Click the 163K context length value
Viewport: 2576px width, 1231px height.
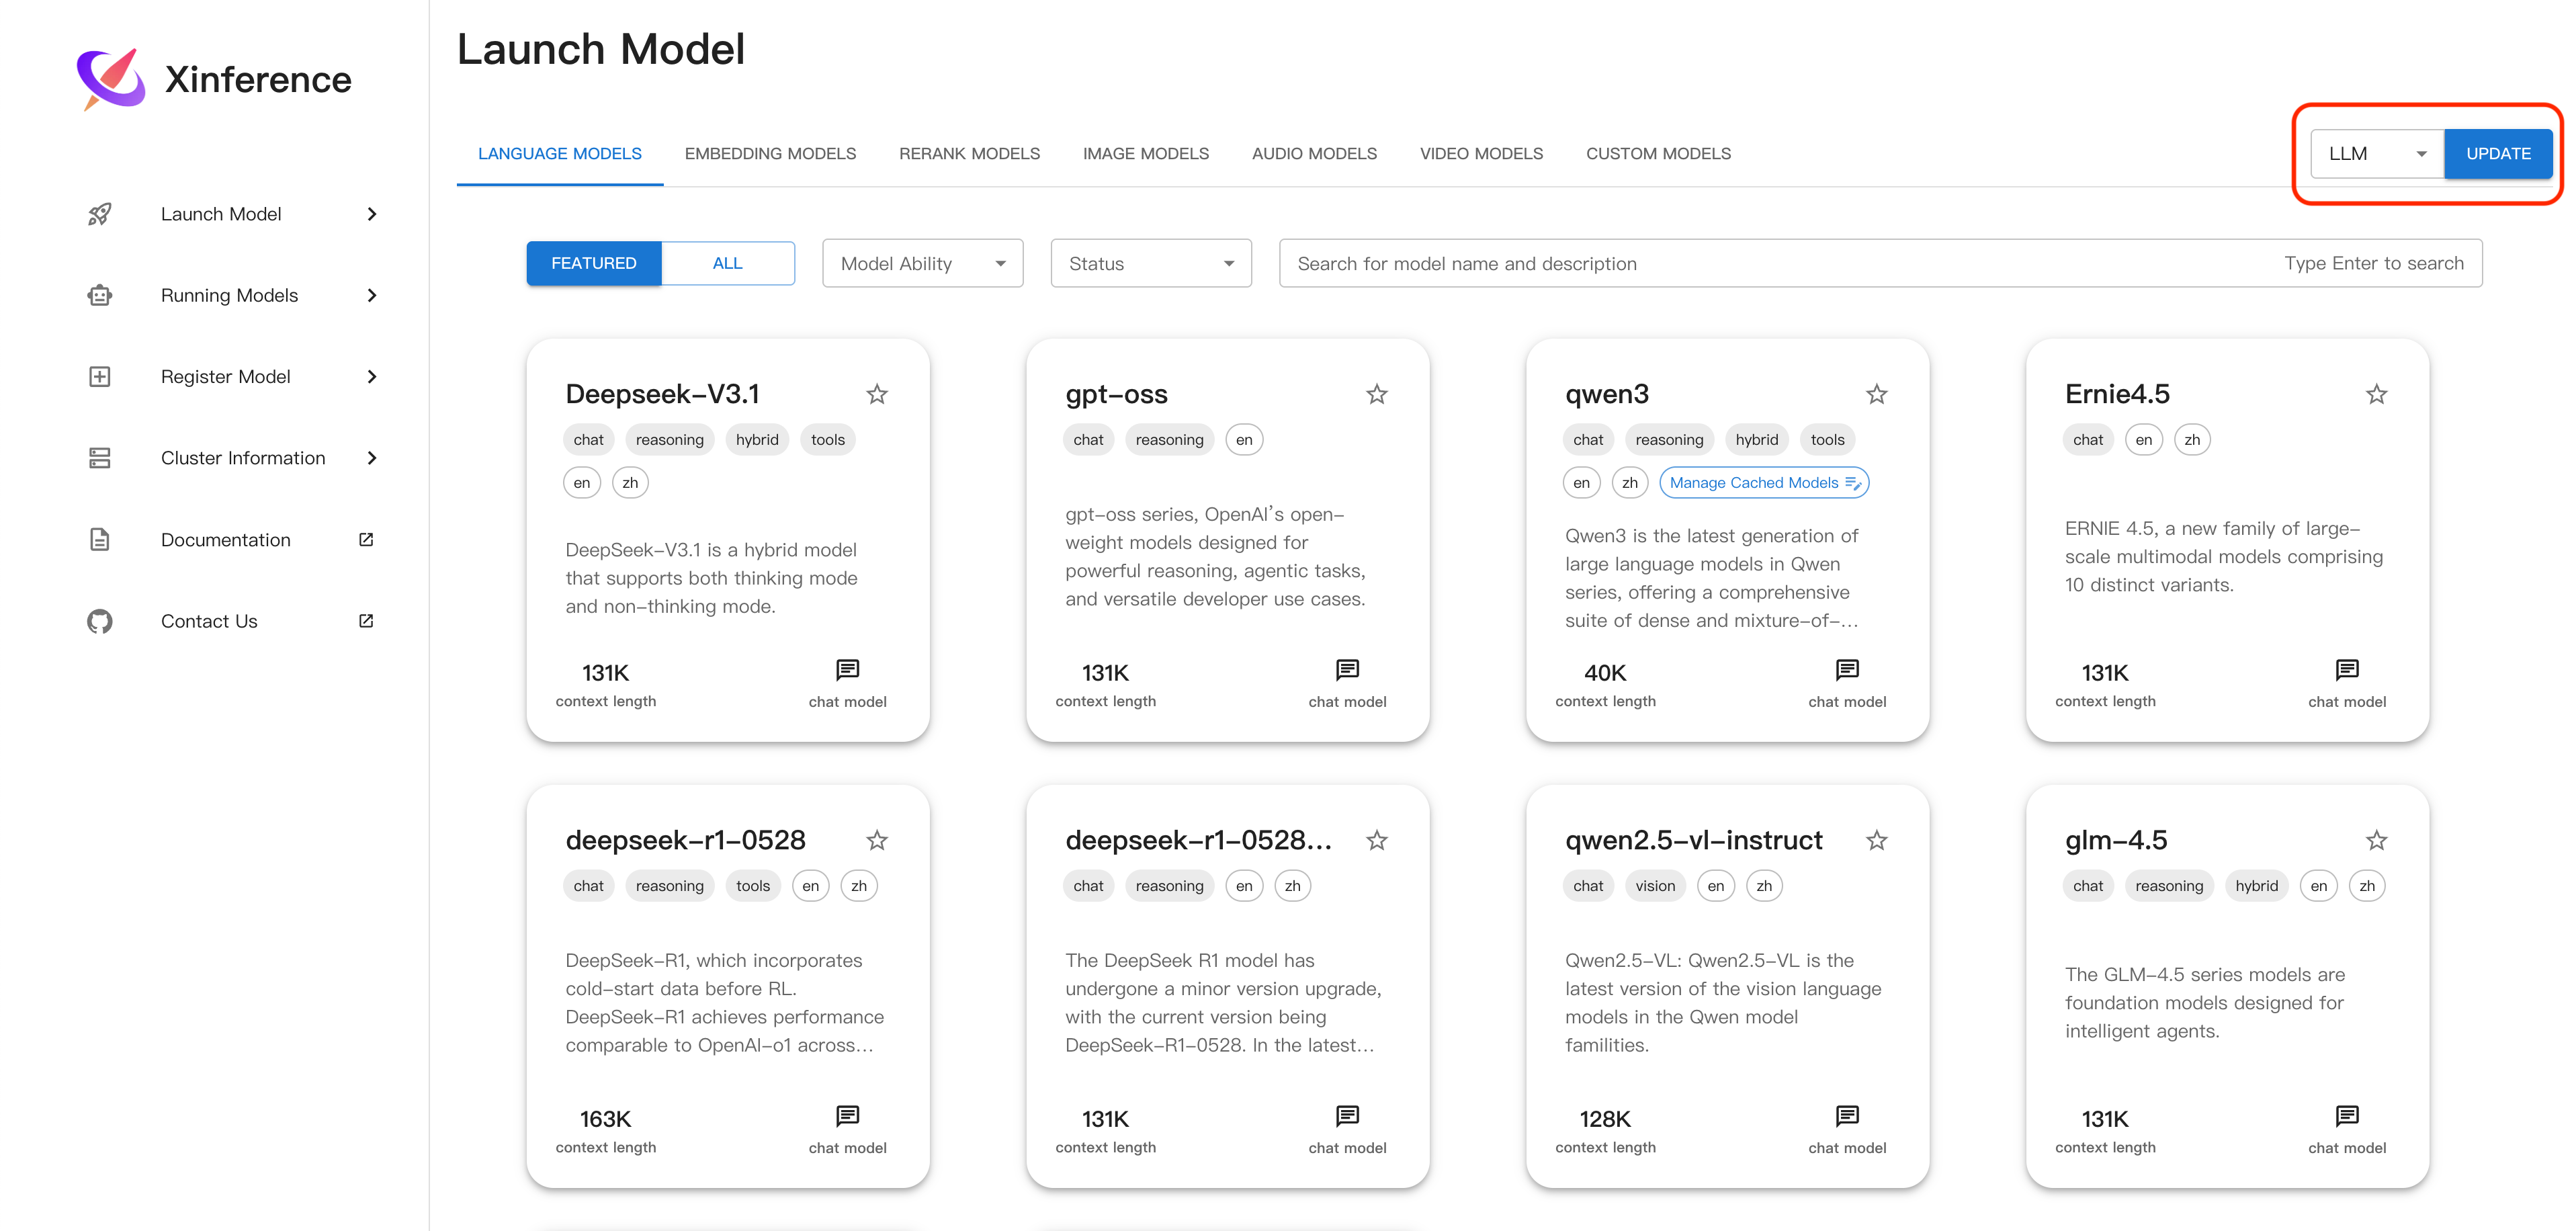[x=605, y=1119]
